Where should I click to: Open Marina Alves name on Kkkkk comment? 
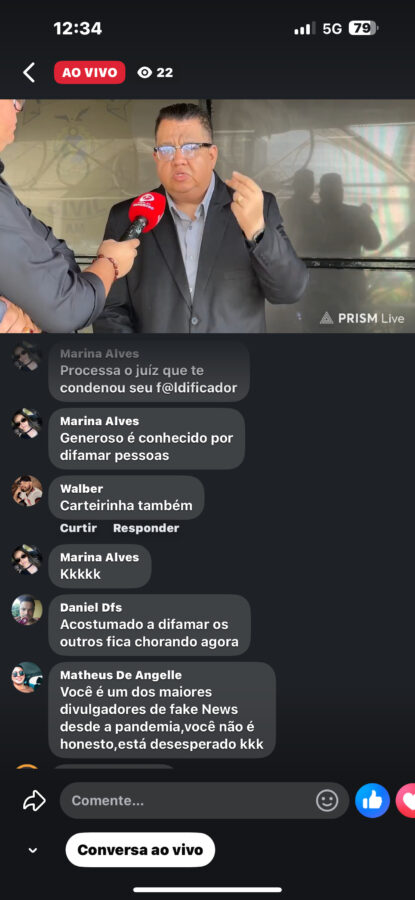(99, 557)
